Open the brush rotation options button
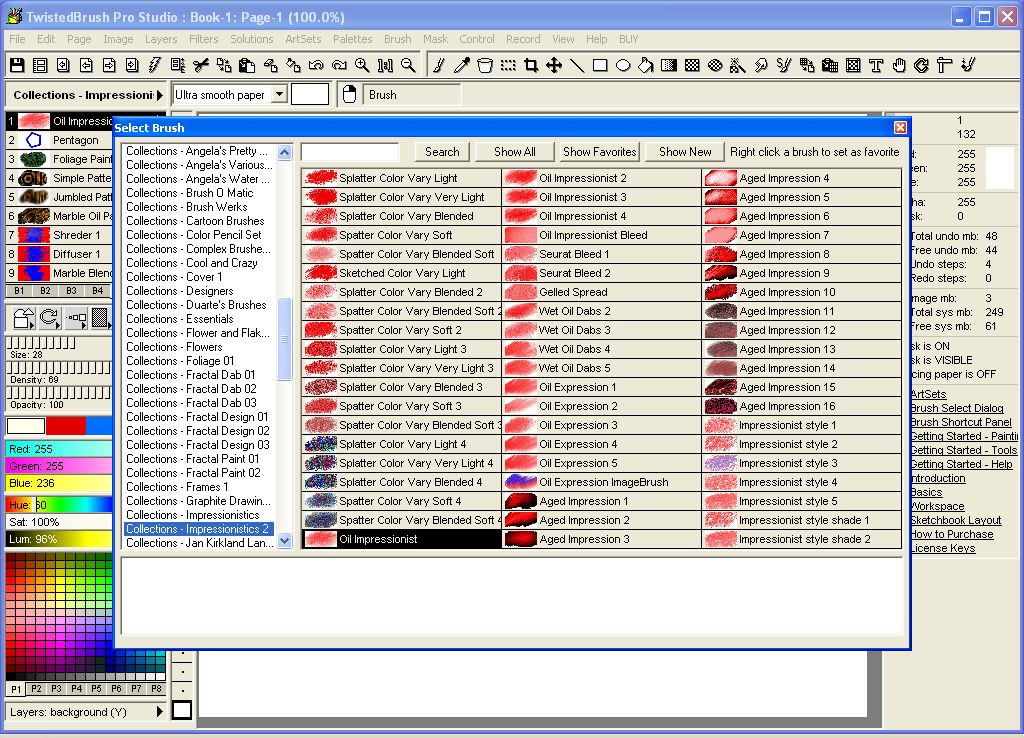The width and height of the screenshot is (1024, 738). click(x=50, y=318)
